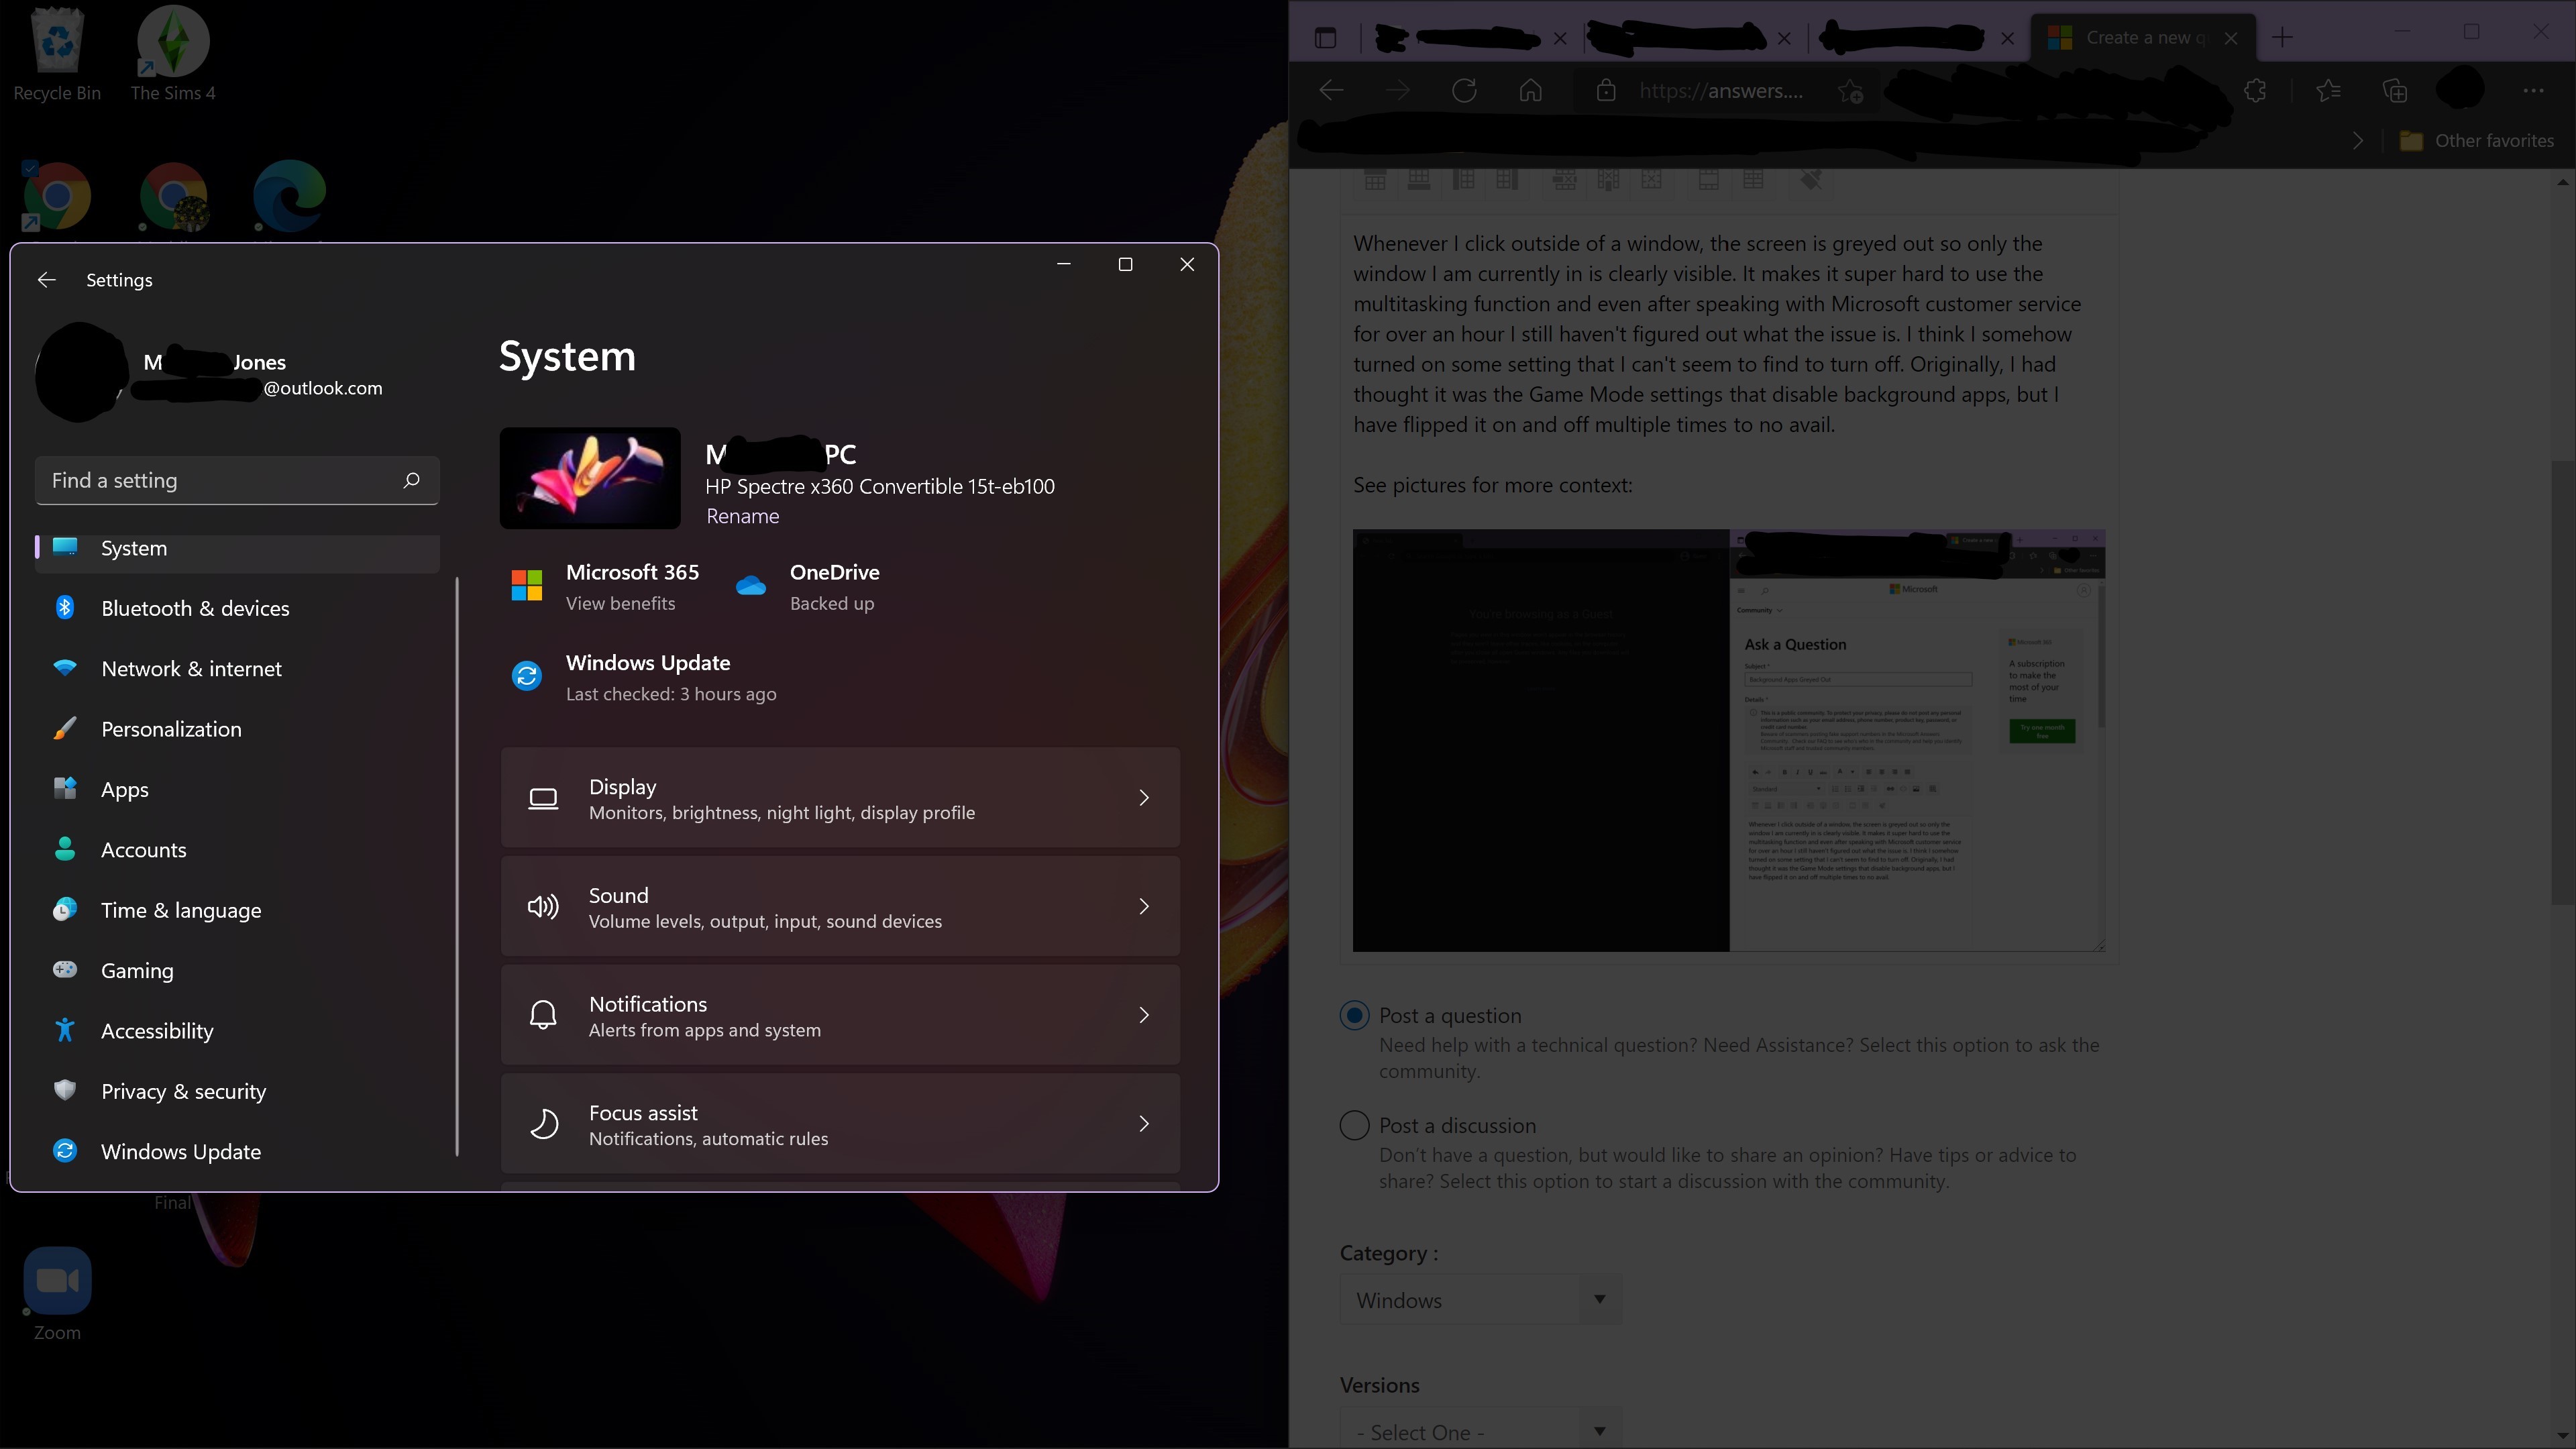Open the Zoom desktop shortcut
This screenshot has height=1449, width=2576.
point(57,1281)
